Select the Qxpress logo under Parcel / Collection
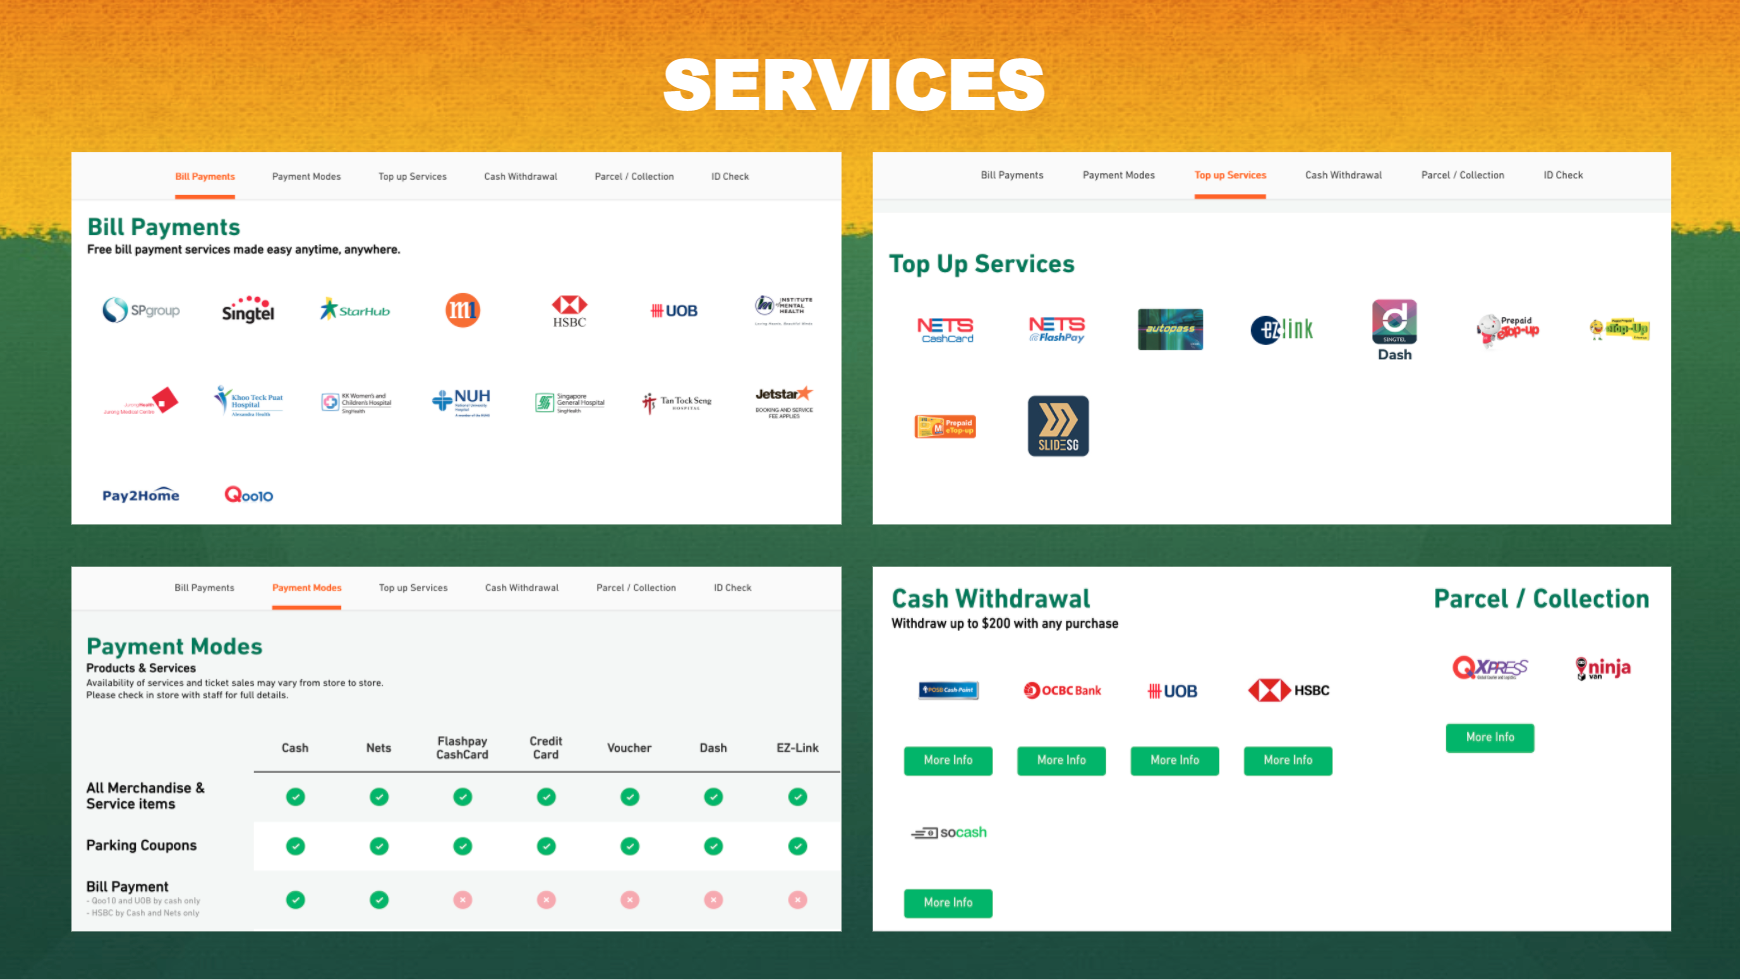 click(x=1490, y=668)
